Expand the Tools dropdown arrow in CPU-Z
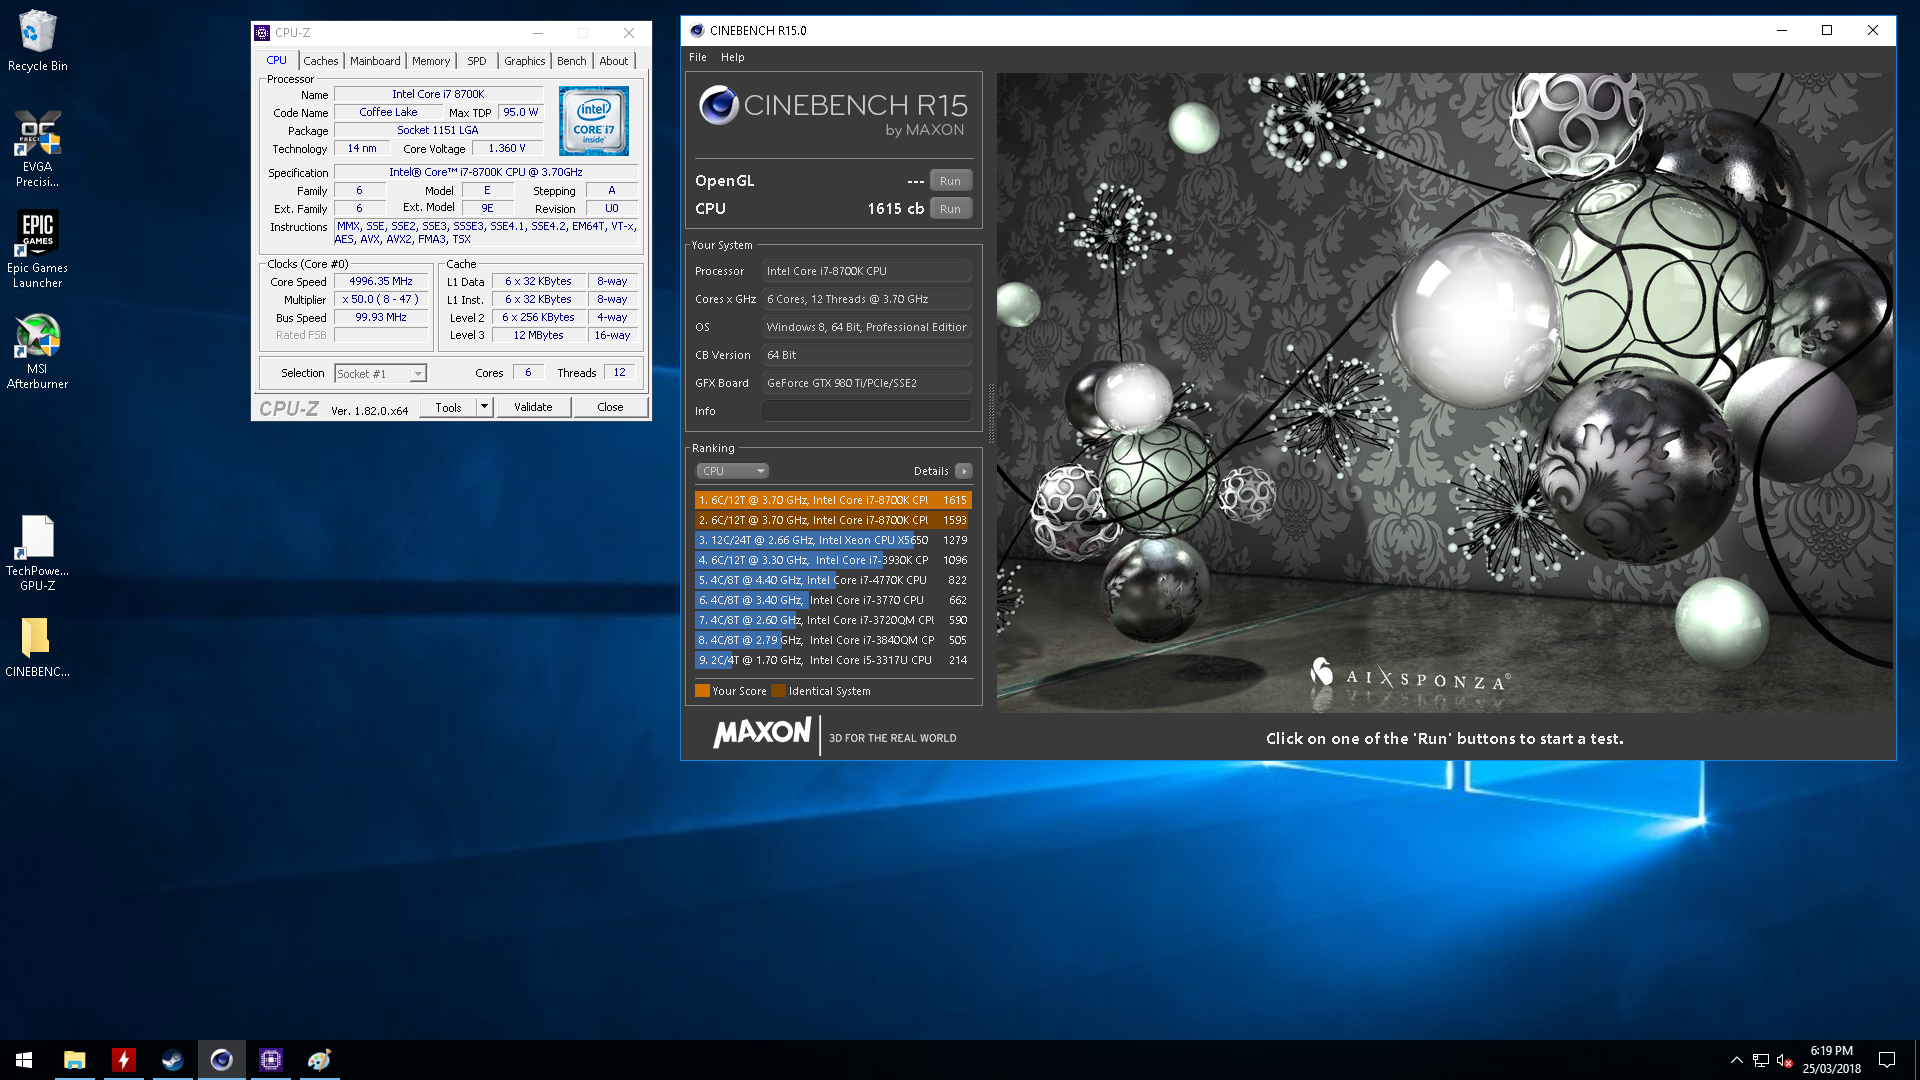Screen dimensions: 1920x1080 click(x=484, y=407)
